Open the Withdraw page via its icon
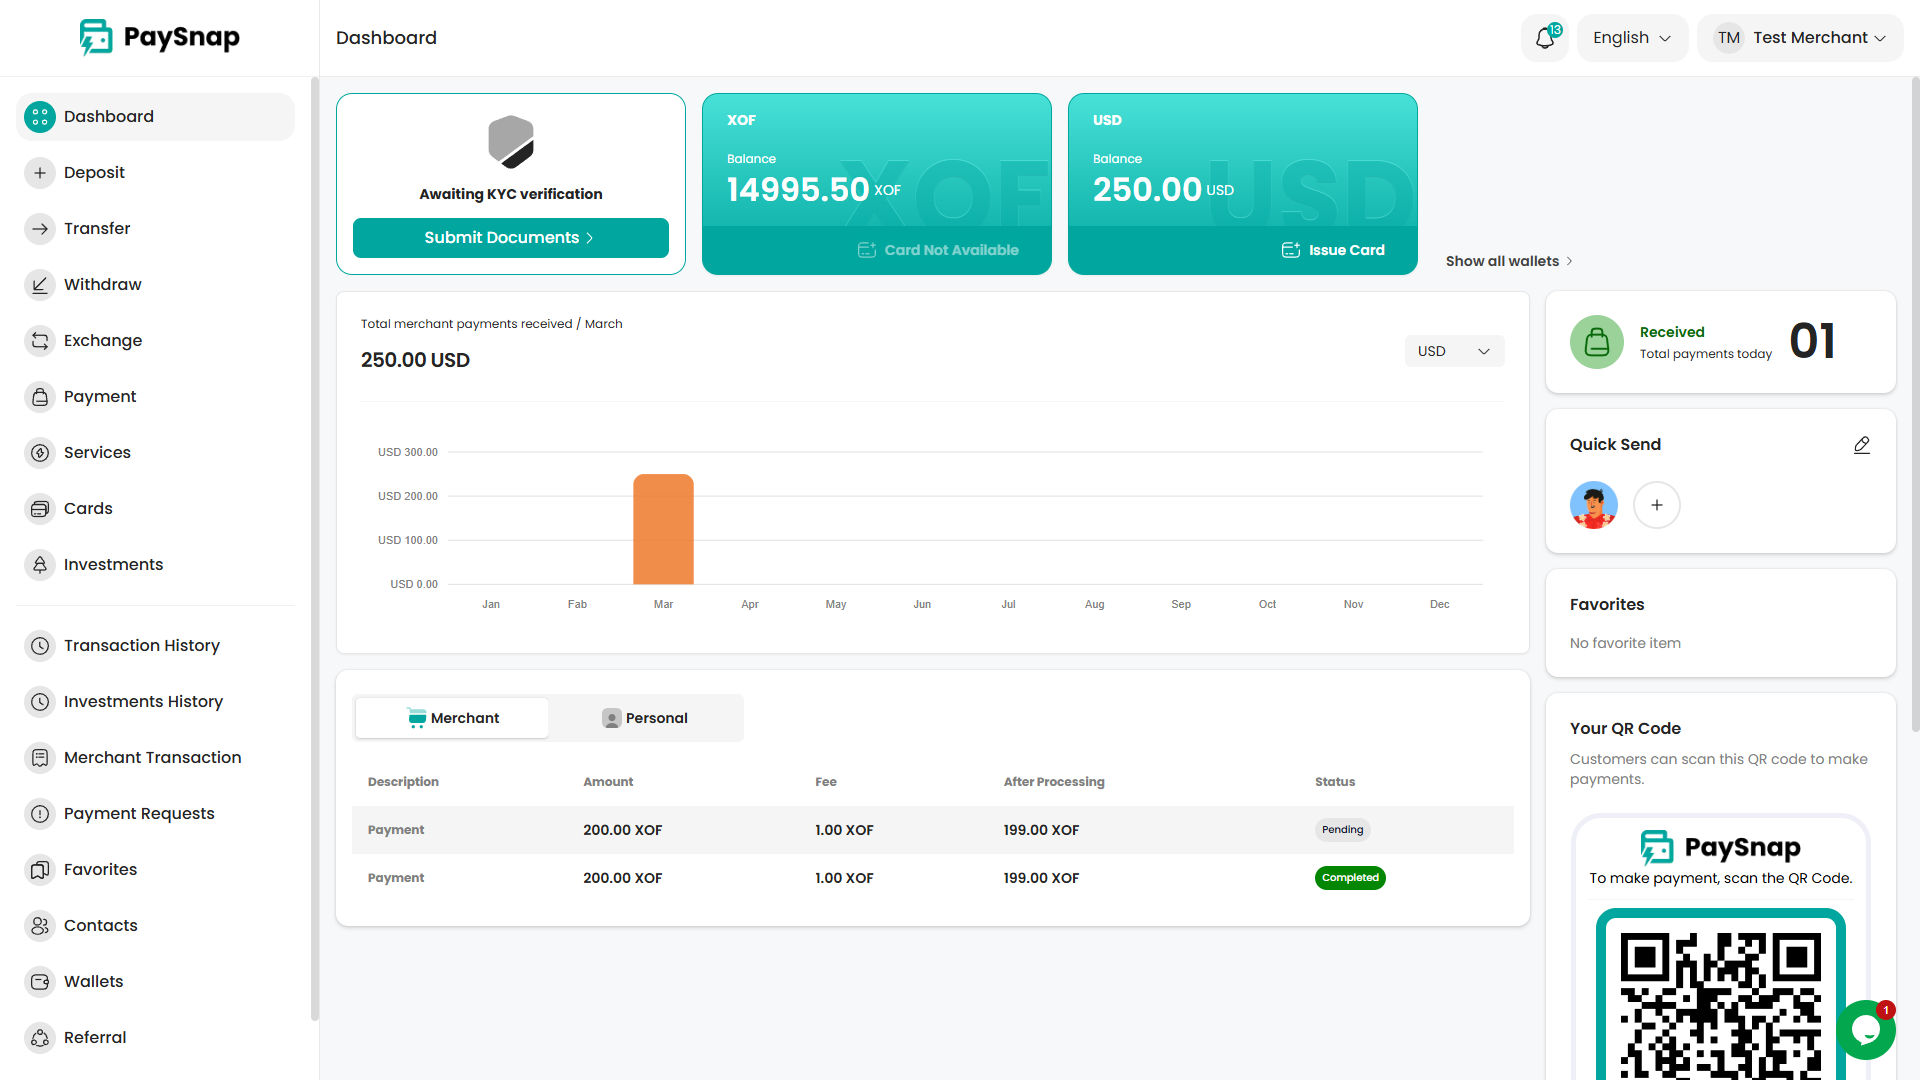Viewport: 1920px width, 1080px height. pyautogui.click(x=40, y=284)
